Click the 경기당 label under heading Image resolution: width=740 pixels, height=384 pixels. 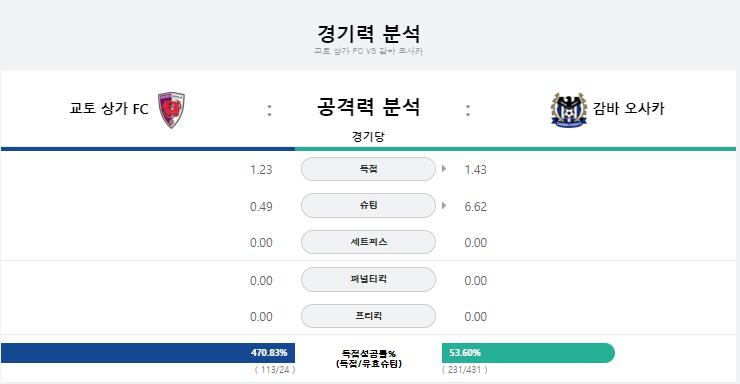coord(368,137)
